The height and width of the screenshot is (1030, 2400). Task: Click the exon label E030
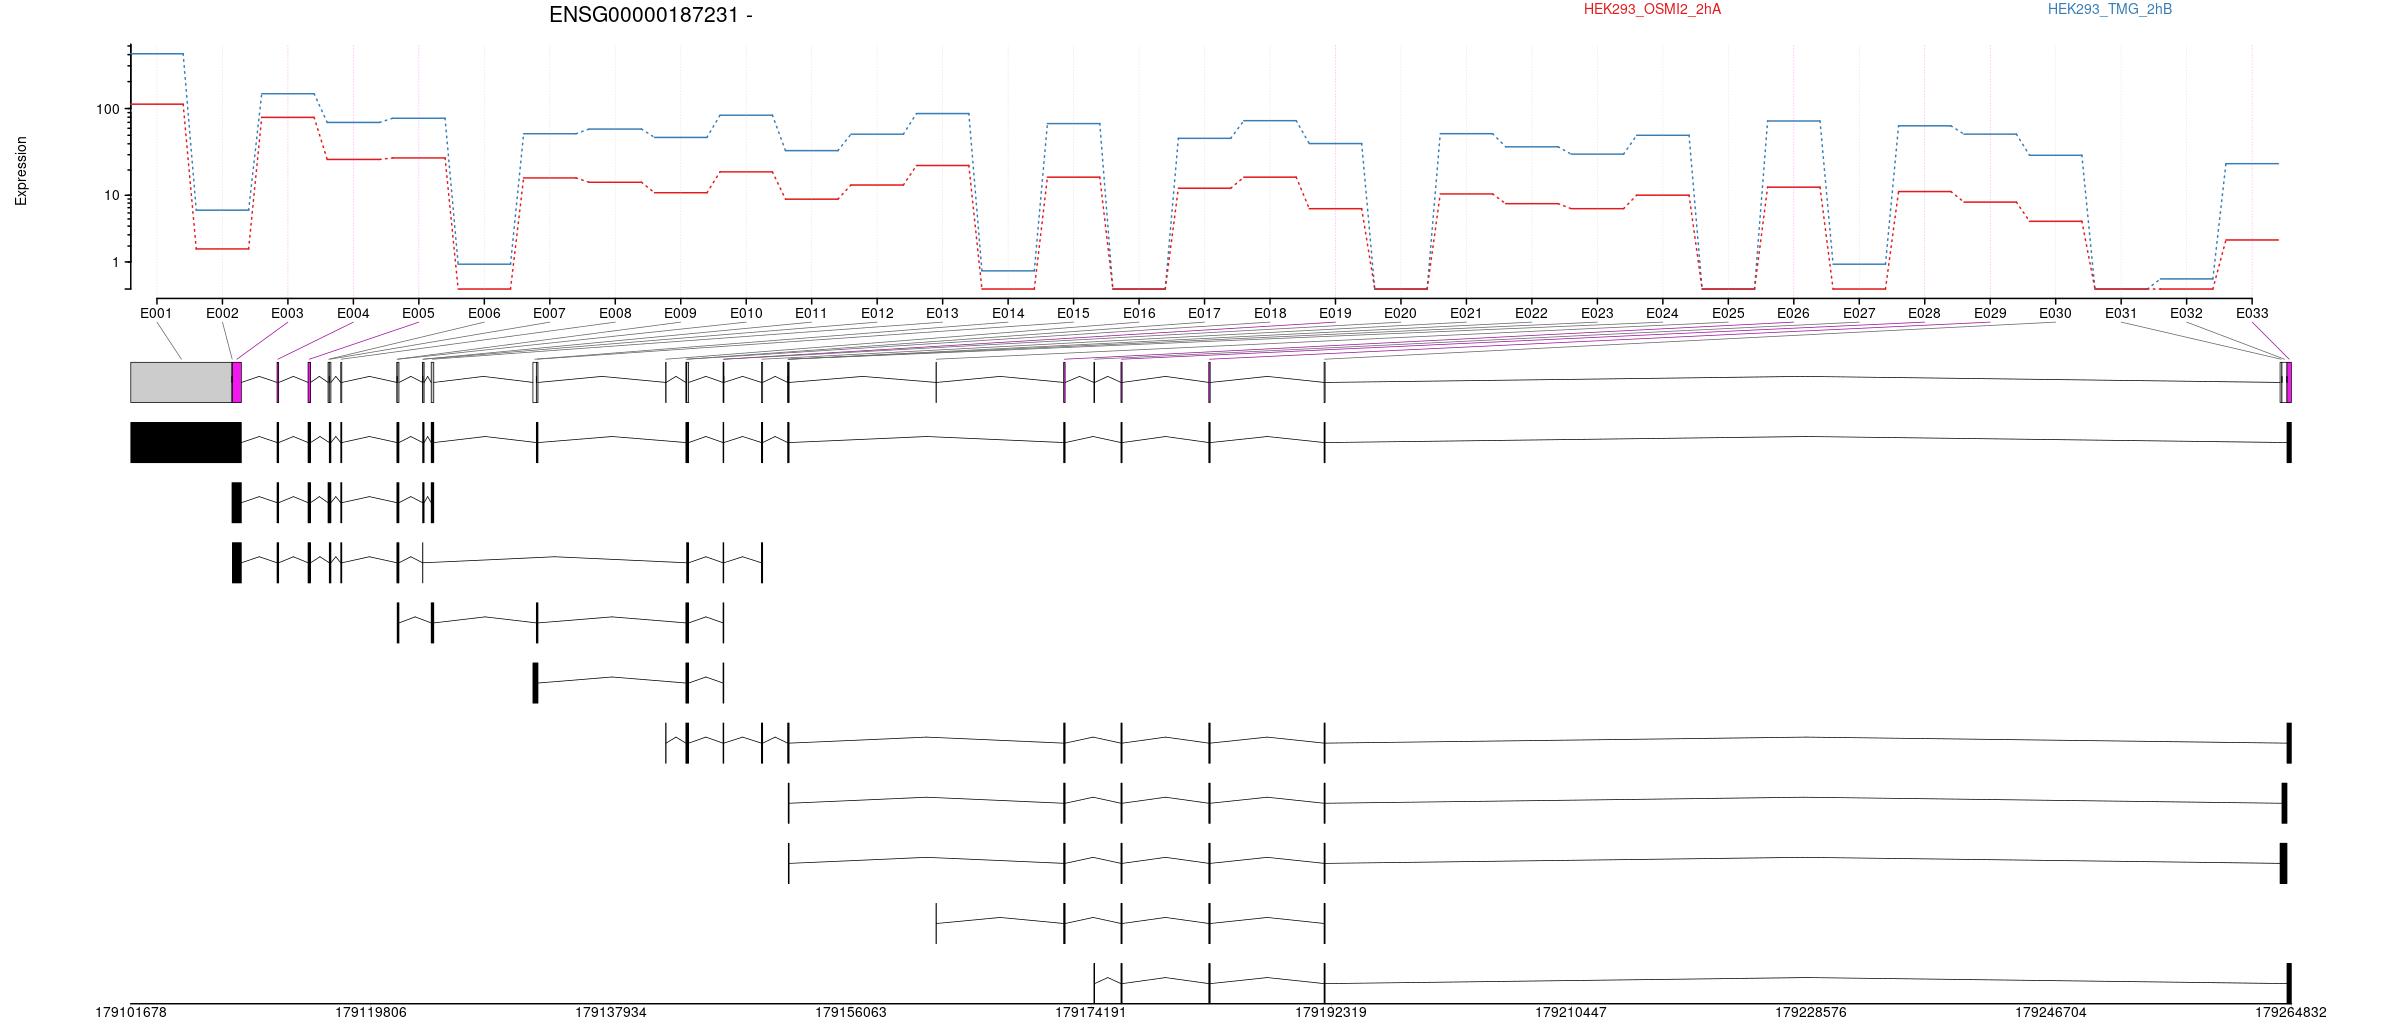[x=2055, y=313]
